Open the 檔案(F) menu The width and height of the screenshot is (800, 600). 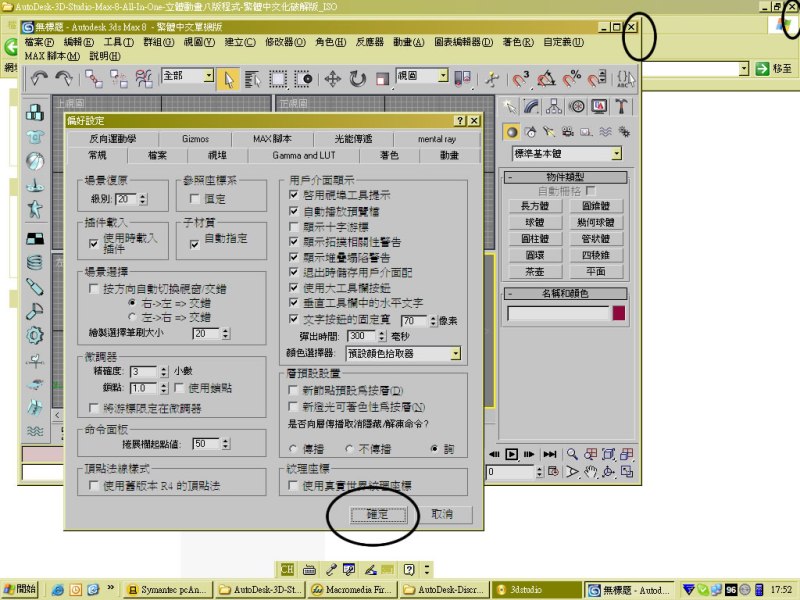tap(39, 42)
